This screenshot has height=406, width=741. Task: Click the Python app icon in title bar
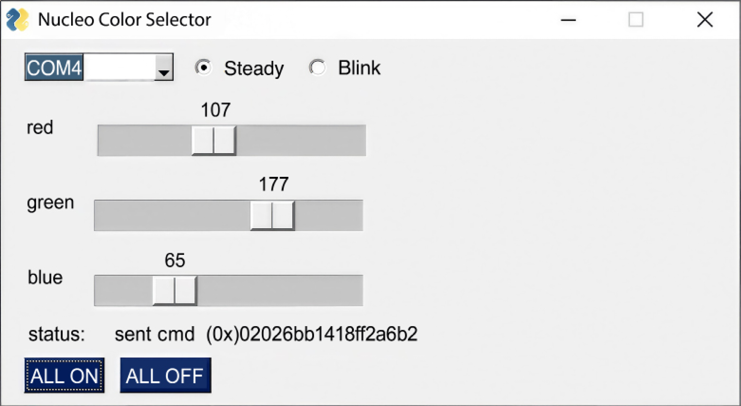tap(17, 20)
